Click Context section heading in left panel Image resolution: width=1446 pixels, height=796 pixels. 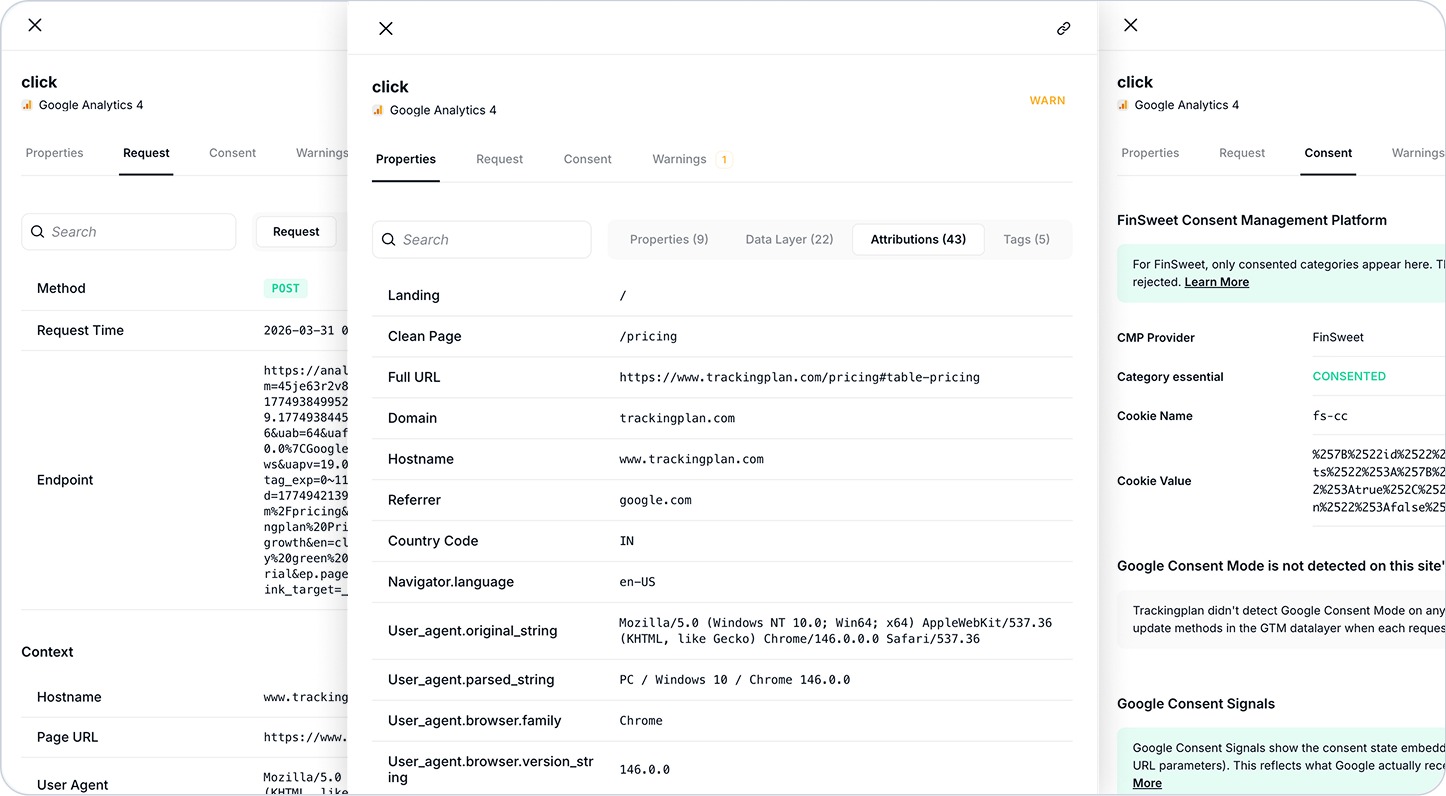[47, 652]
